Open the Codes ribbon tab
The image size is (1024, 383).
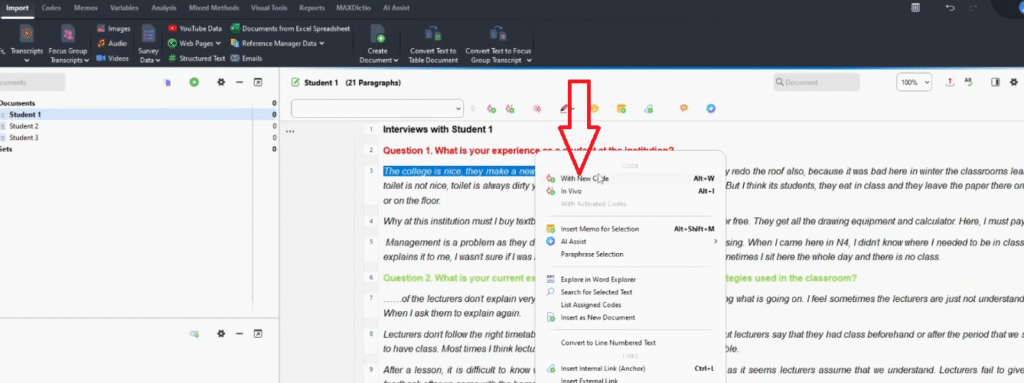coord(52,8)
